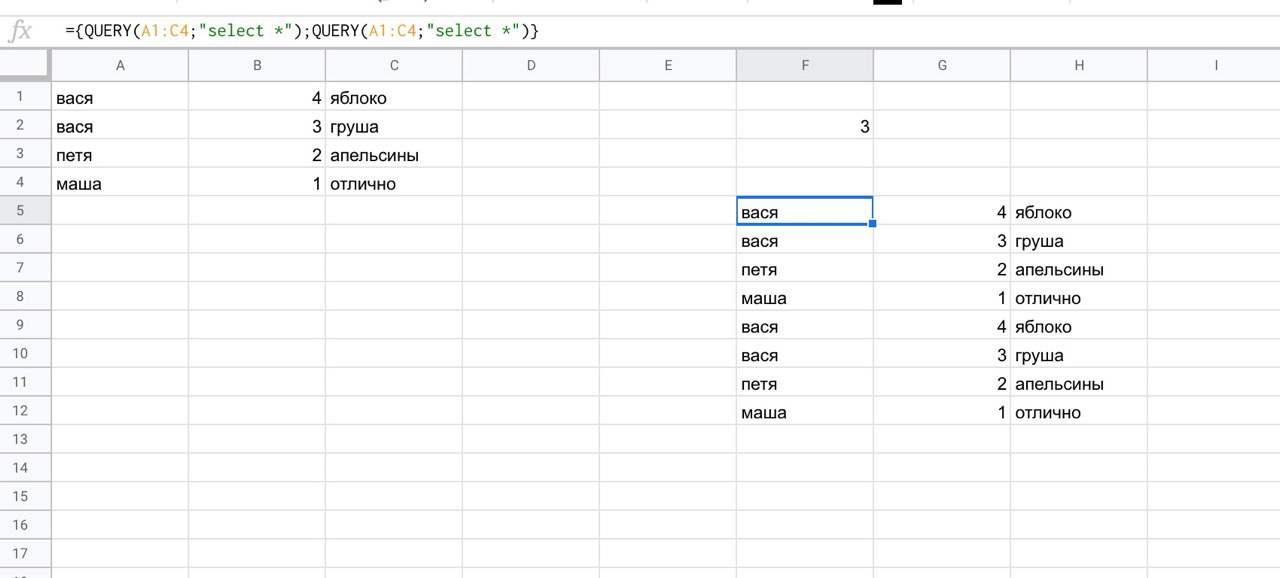Click cell A4 containing маша
The image size is (1280, 578).
point(120,184)
